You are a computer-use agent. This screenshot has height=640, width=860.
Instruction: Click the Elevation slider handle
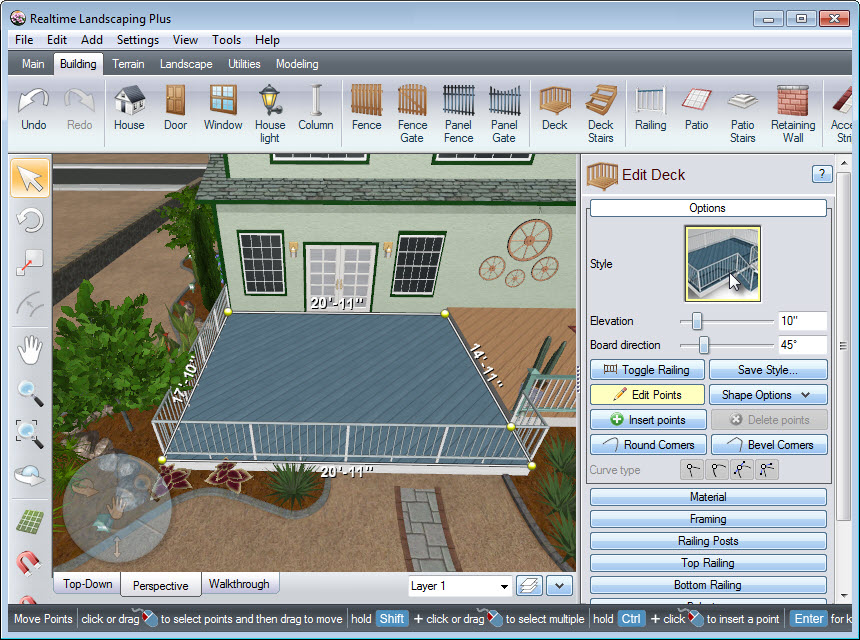click(697, 321)
